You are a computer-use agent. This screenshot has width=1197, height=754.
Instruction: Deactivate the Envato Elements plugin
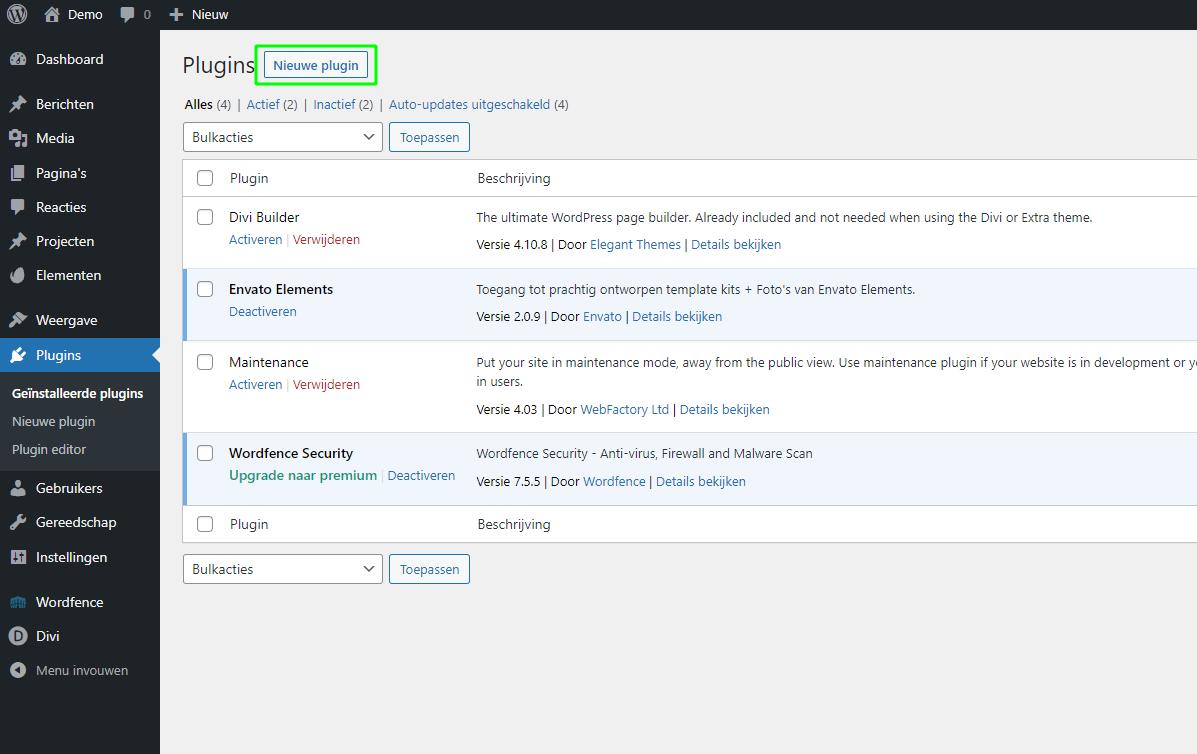(263, 311)
